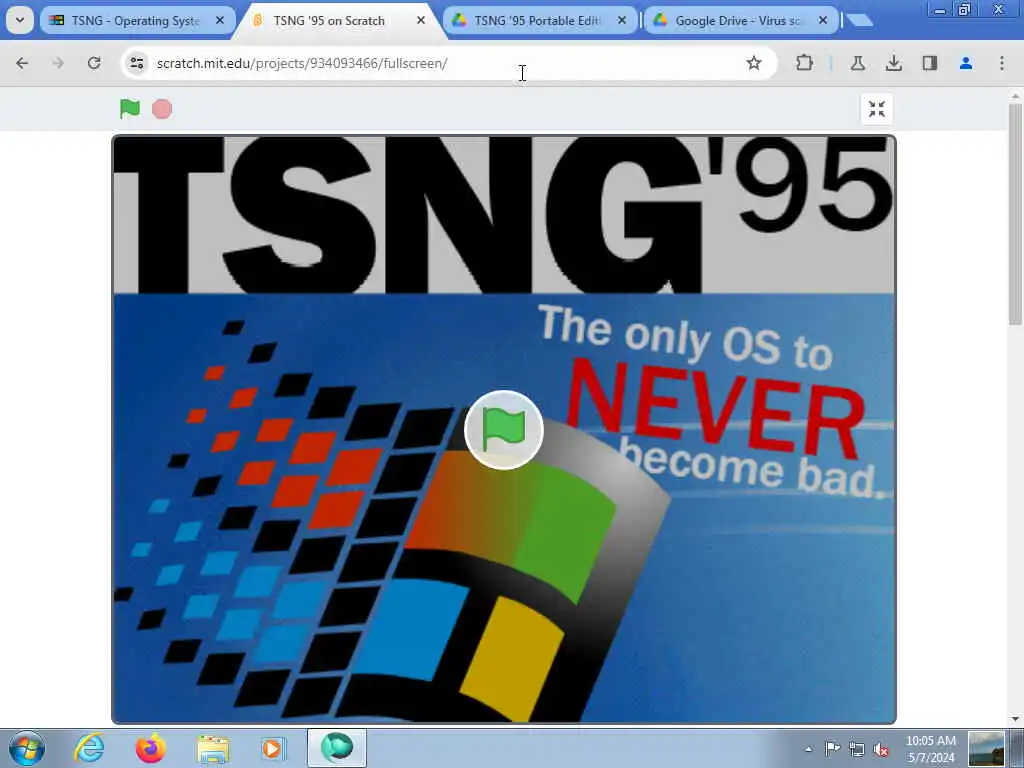This screenshot has width=1024, height=768.
Task: Click the network tray icon
Action: click(857, 749)
